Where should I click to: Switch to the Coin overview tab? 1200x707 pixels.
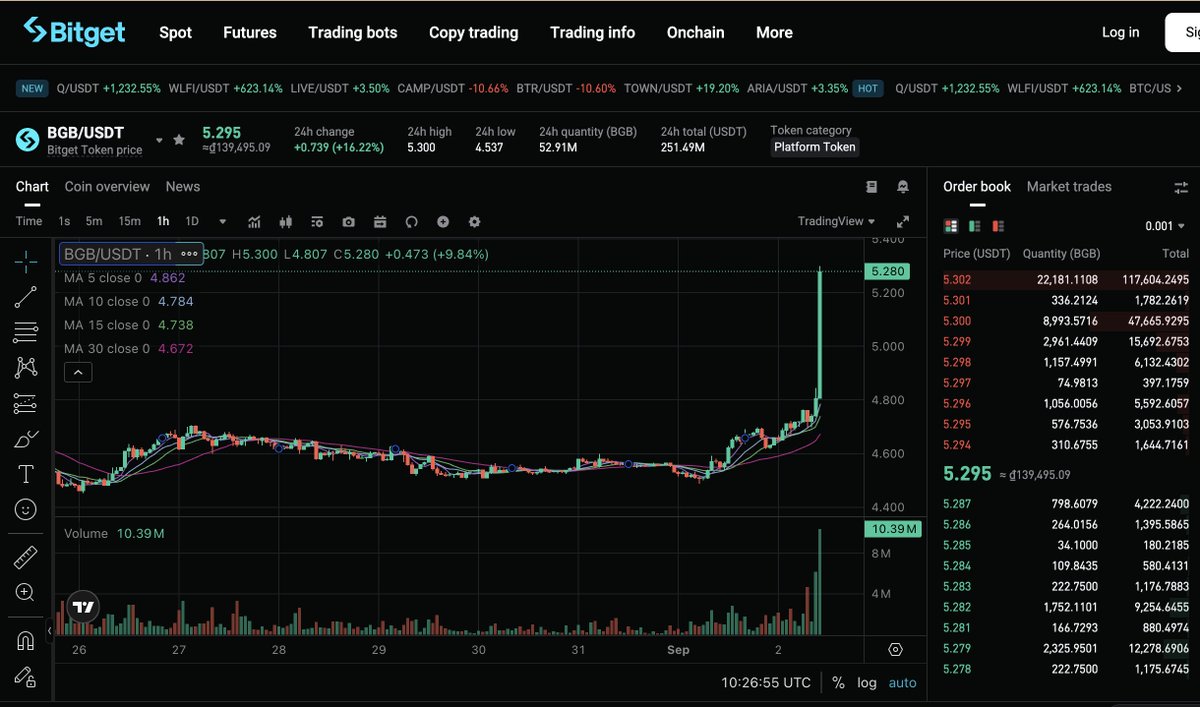click(x=107, y=186)
